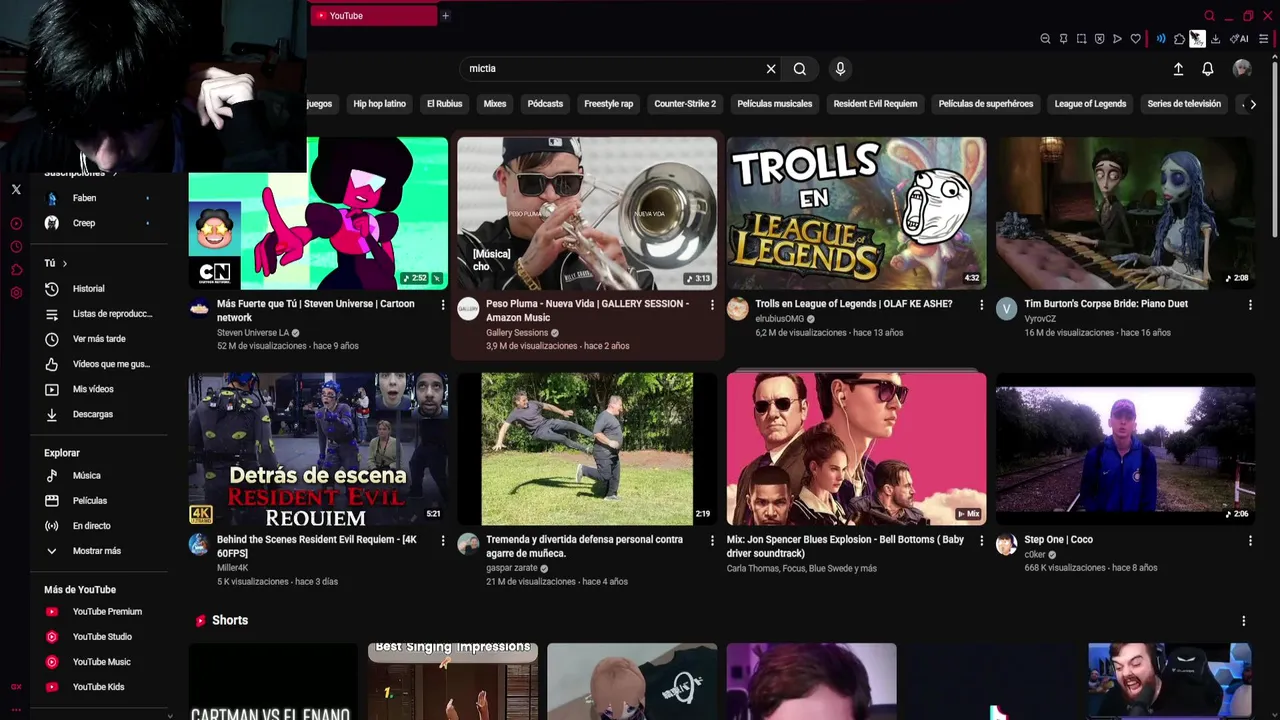Open the YouTube account avatar menu
Image resolution: width=1280 pixels, height=720 pixels.
pos(1242,68)
